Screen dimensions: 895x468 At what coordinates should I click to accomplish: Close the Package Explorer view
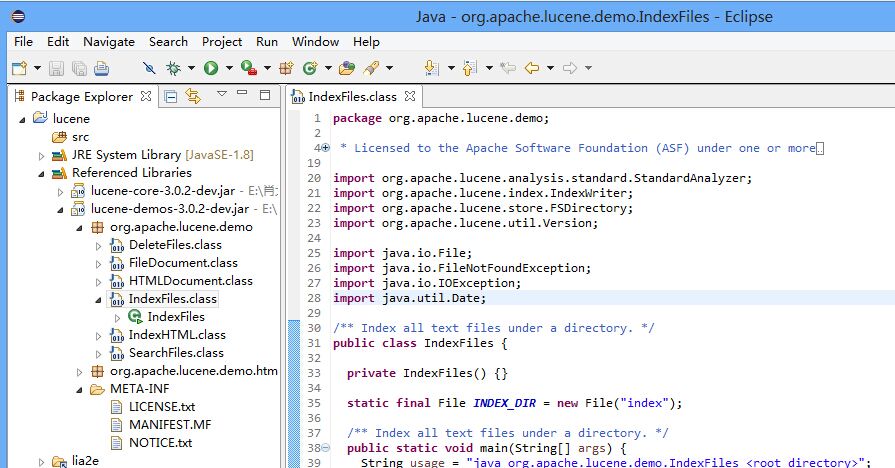point(146,96)
